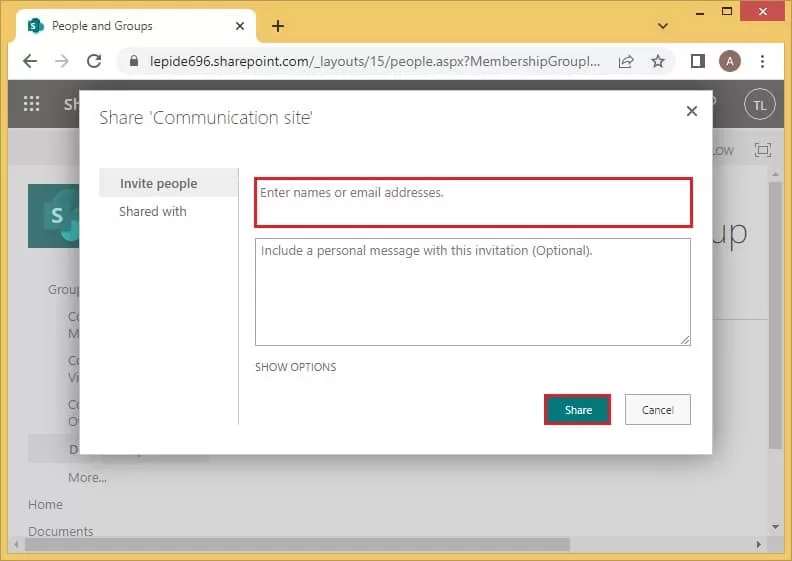Image resolution: width=792 pixels, height=561 pixels.
Task: Open Chrome three-dot menu
Action: [x=762, y=61]
